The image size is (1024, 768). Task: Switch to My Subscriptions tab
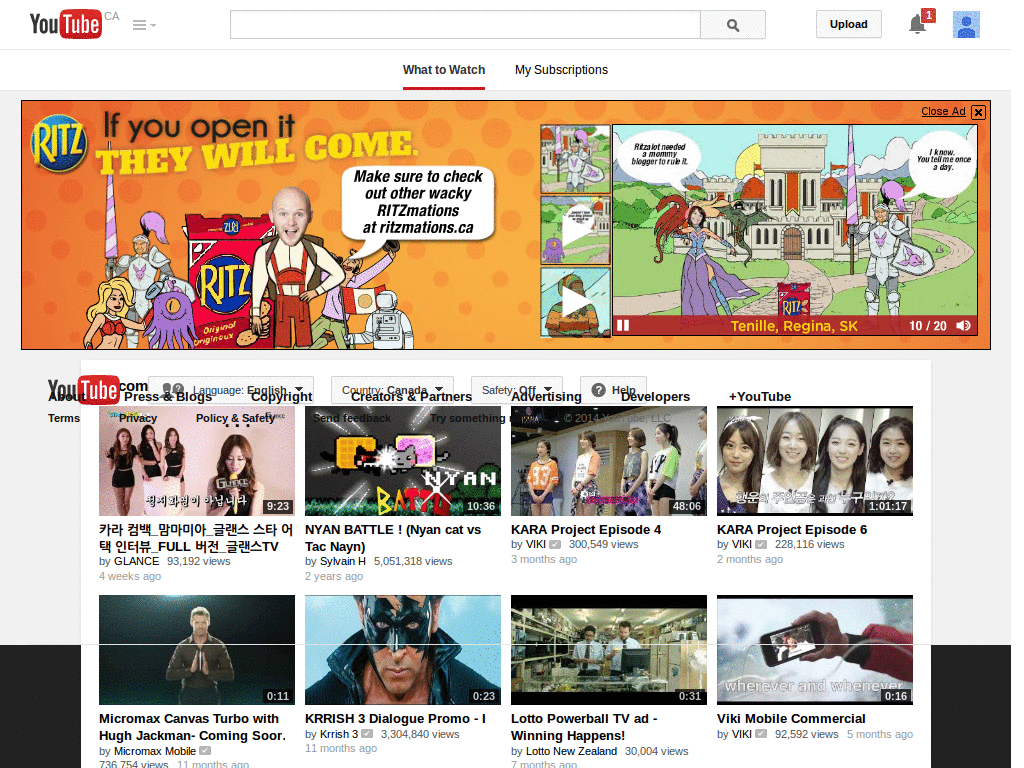[x=561, y=70]
